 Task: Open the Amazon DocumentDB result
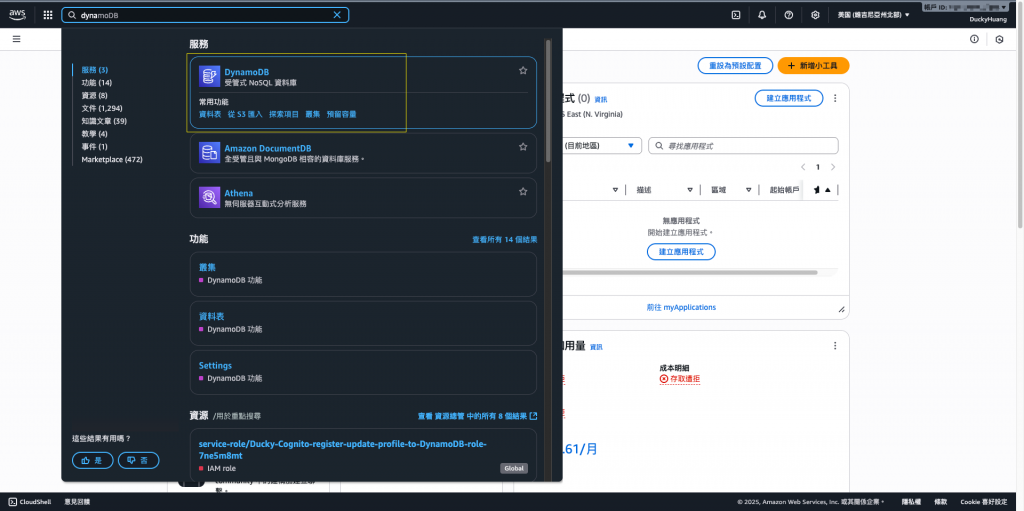tap(268, 148)
